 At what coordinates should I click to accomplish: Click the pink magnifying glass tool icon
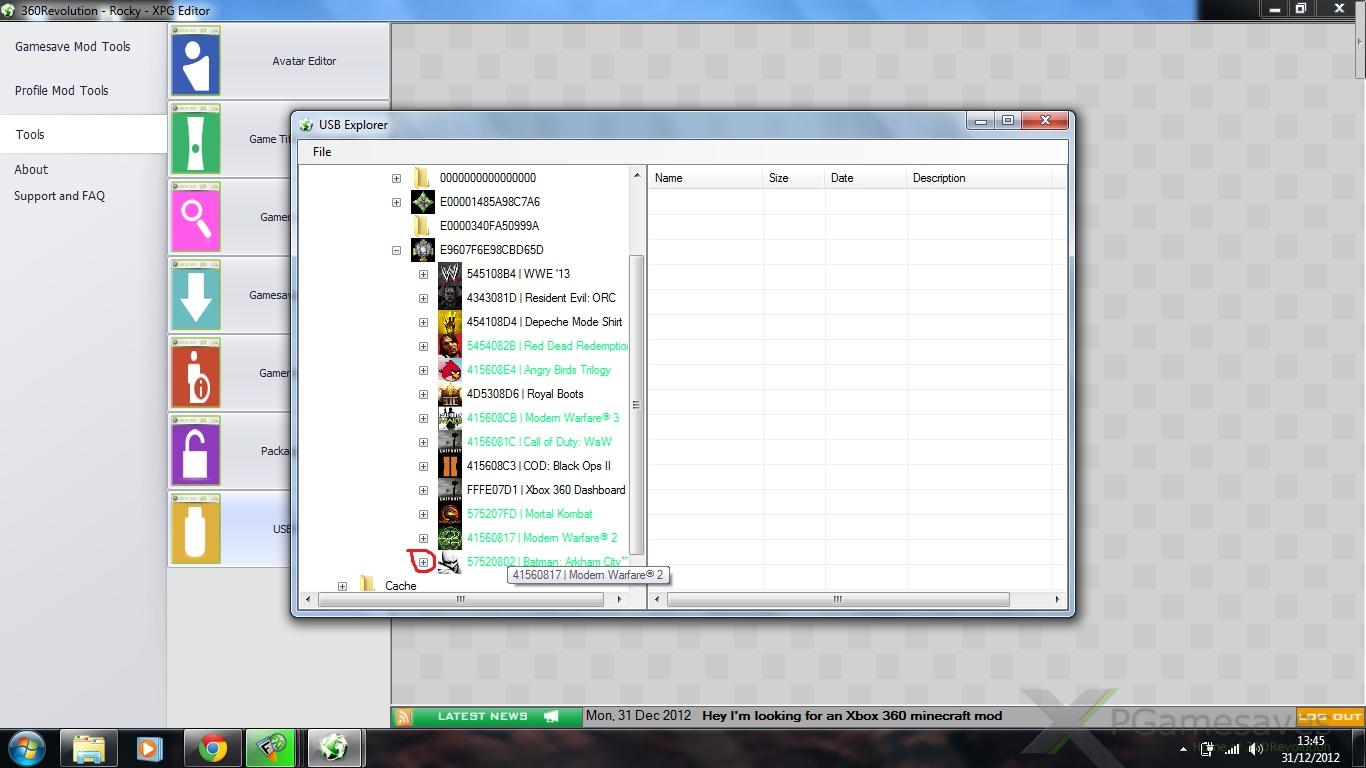[195, 217]
